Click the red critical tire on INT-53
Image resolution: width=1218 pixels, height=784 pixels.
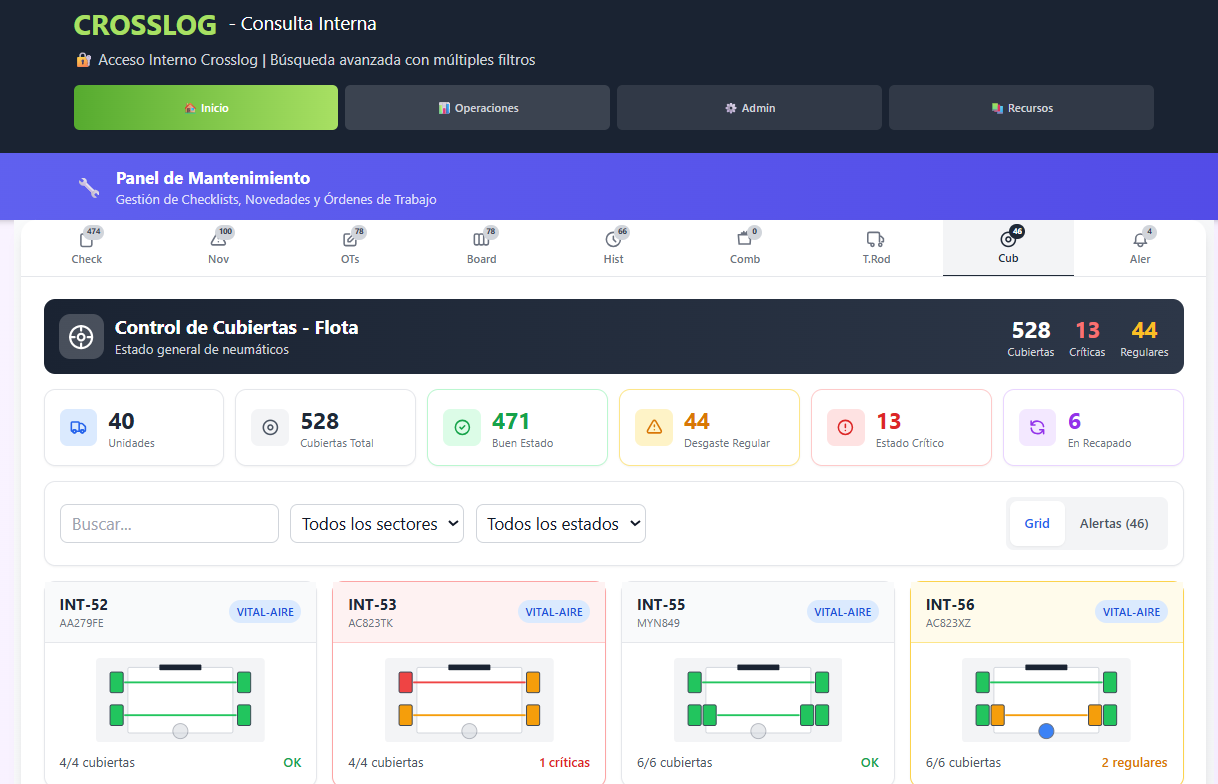tap(405, 682)
